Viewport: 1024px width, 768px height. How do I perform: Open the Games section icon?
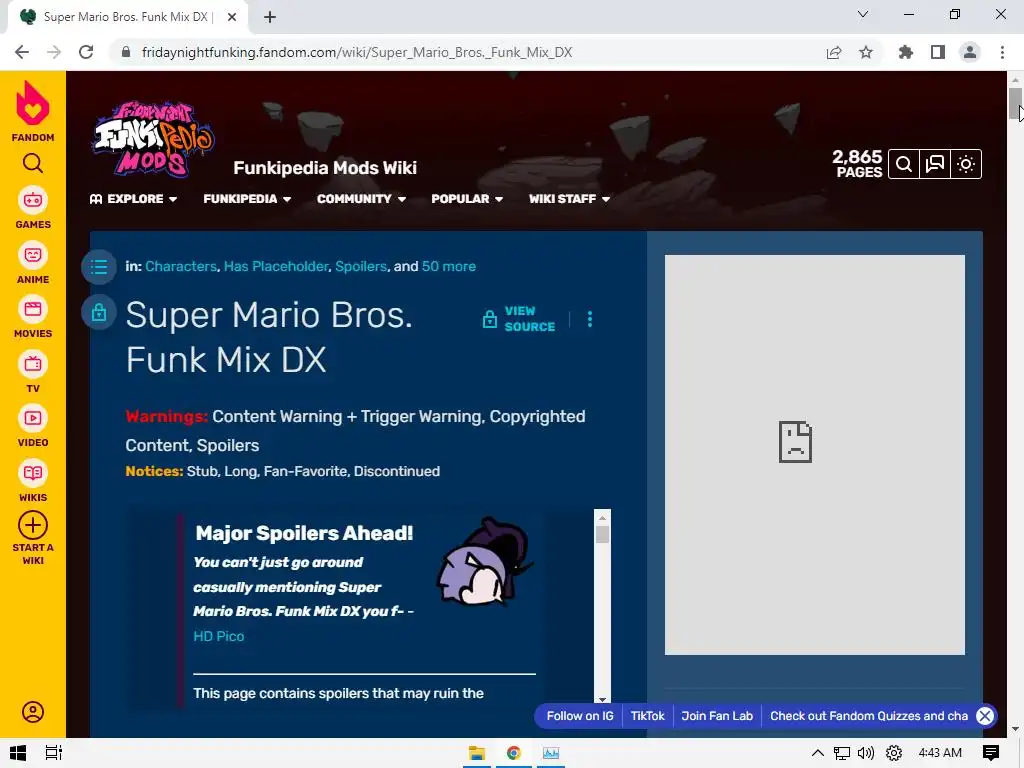coord(33,200)
